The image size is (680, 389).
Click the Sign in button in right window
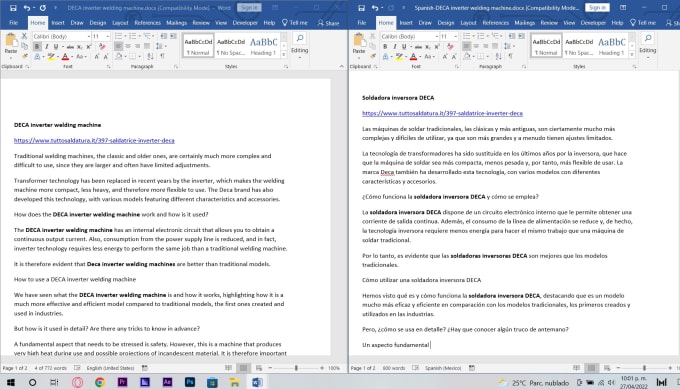click(597, 7)
